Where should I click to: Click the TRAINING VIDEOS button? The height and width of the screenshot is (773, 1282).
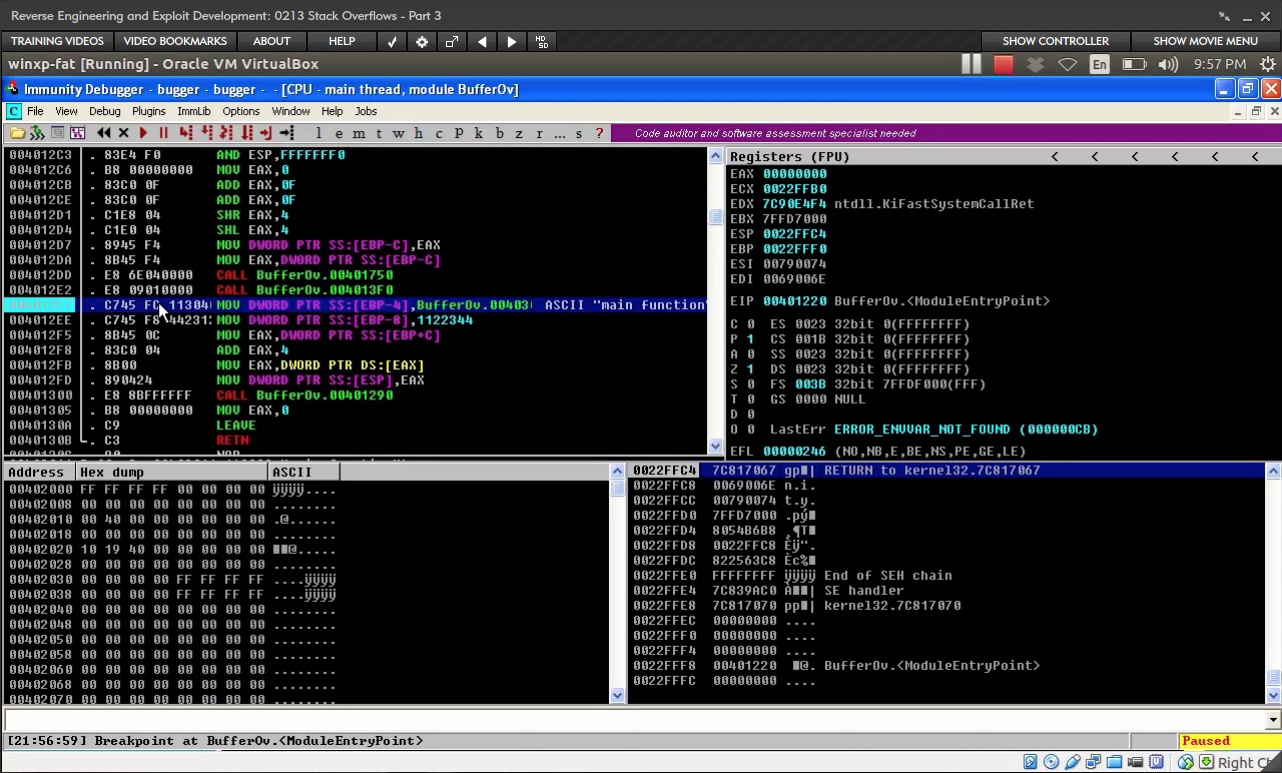tap(57, 41)
